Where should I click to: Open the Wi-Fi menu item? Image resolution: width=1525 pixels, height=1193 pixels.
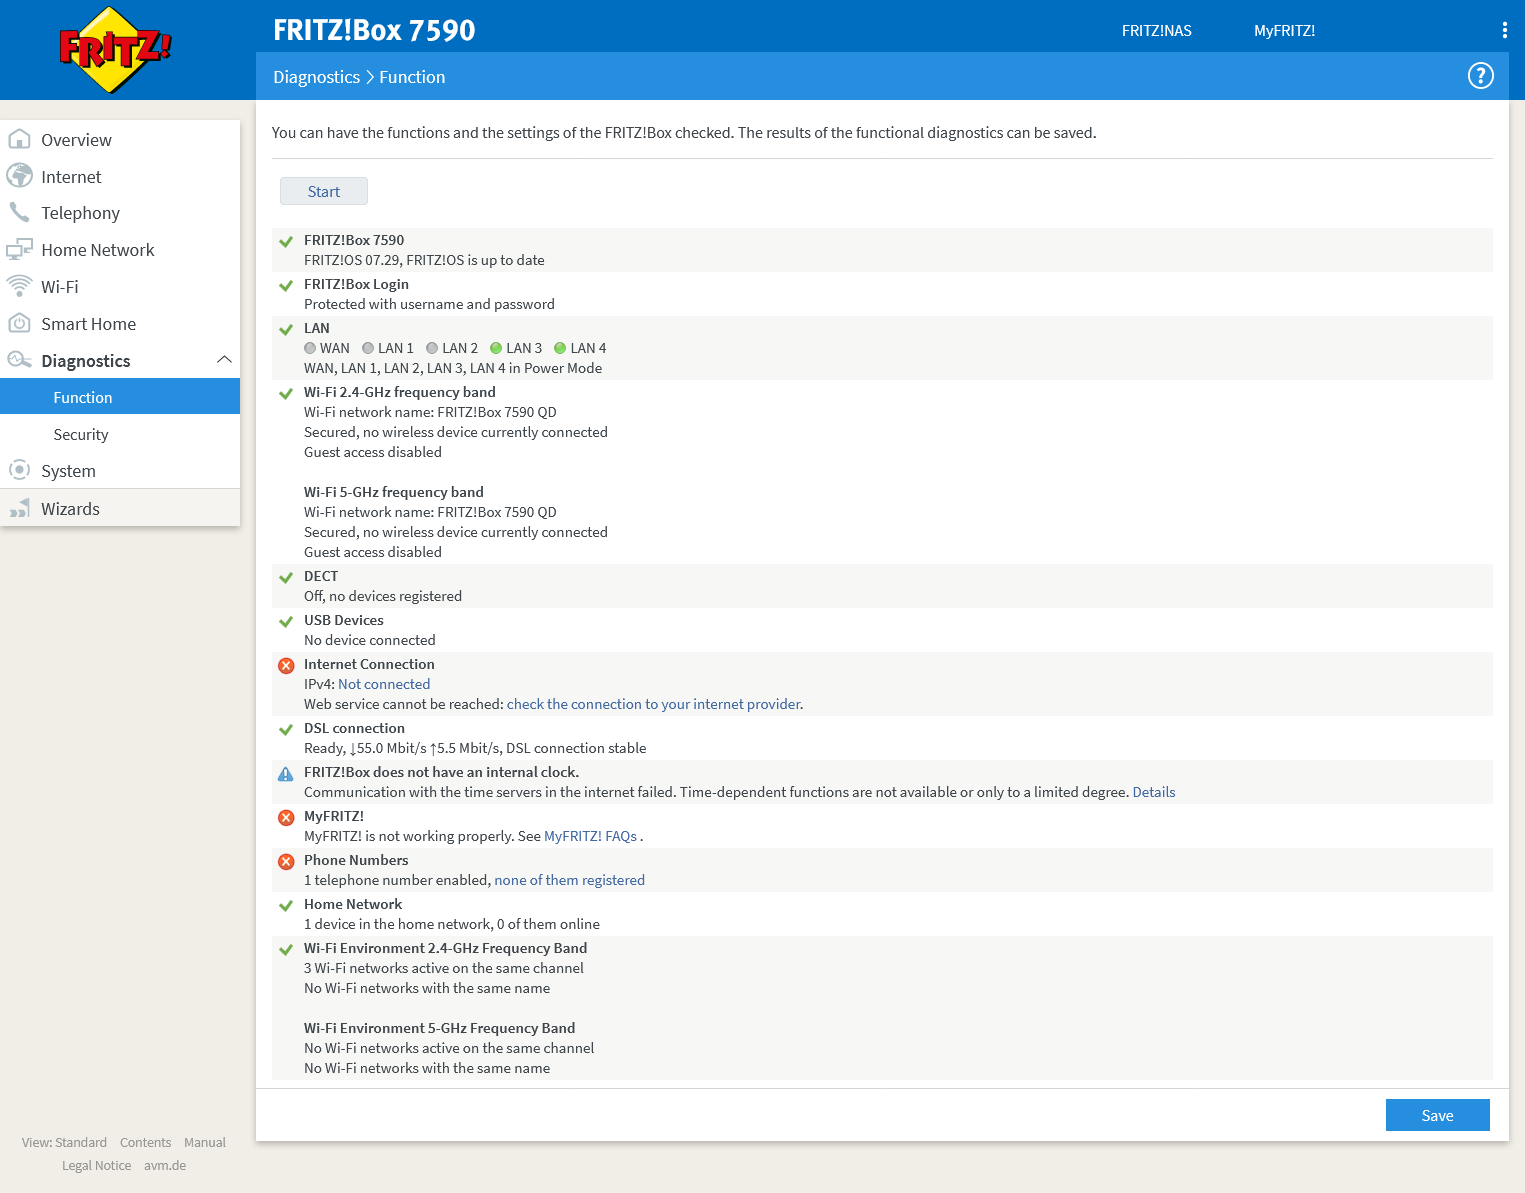click(x=120, y=286)
